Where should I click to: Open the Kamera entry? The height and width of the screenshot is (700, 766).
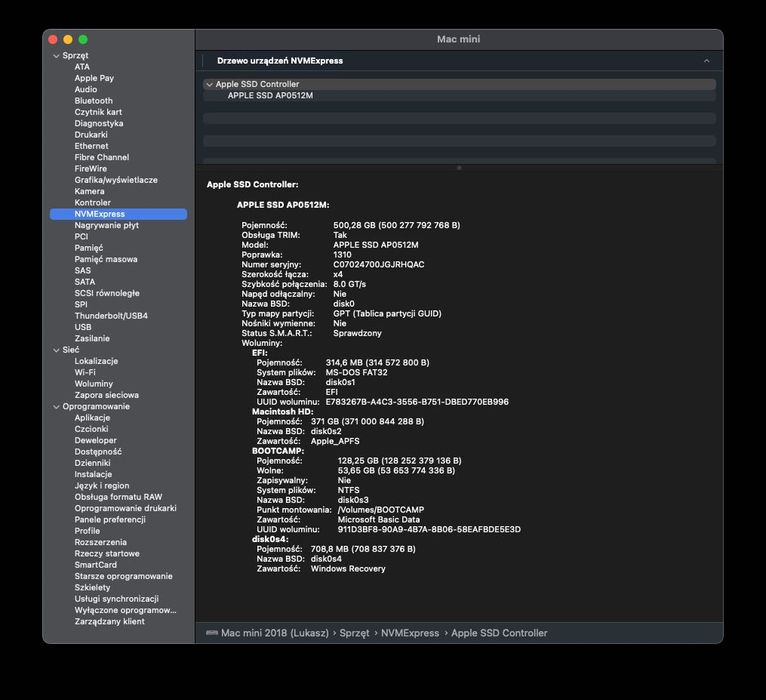89,191
